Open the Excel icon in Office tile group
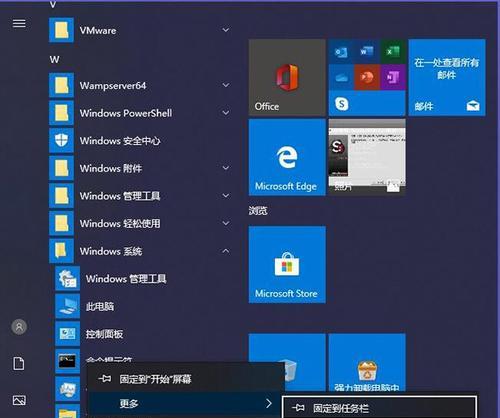The width and height of the screenshot is (500, 418). click(393, 52)
